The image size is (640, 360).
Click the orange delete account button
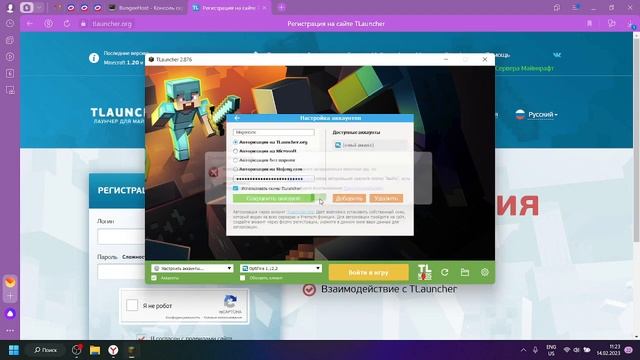386,198
